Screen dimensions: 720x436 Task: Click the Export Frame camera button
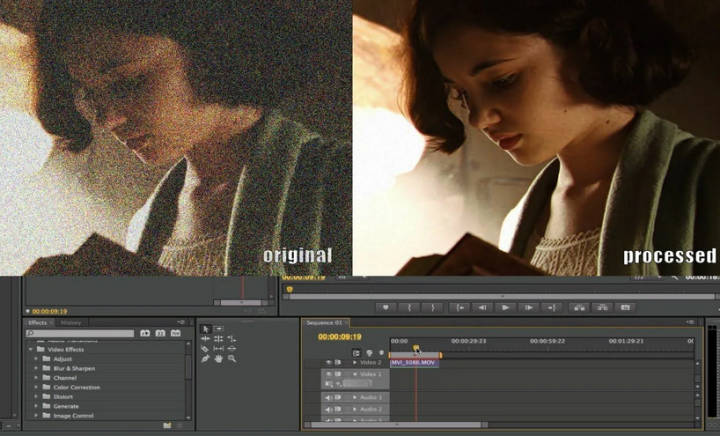pos(625,307)
